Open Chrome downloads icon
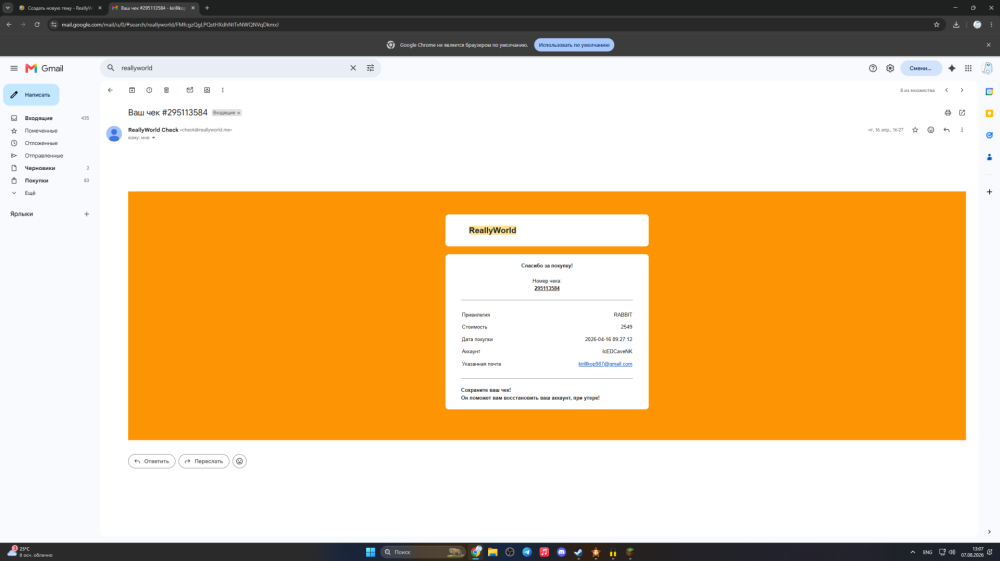1000x561 pixels. [956, 24]
